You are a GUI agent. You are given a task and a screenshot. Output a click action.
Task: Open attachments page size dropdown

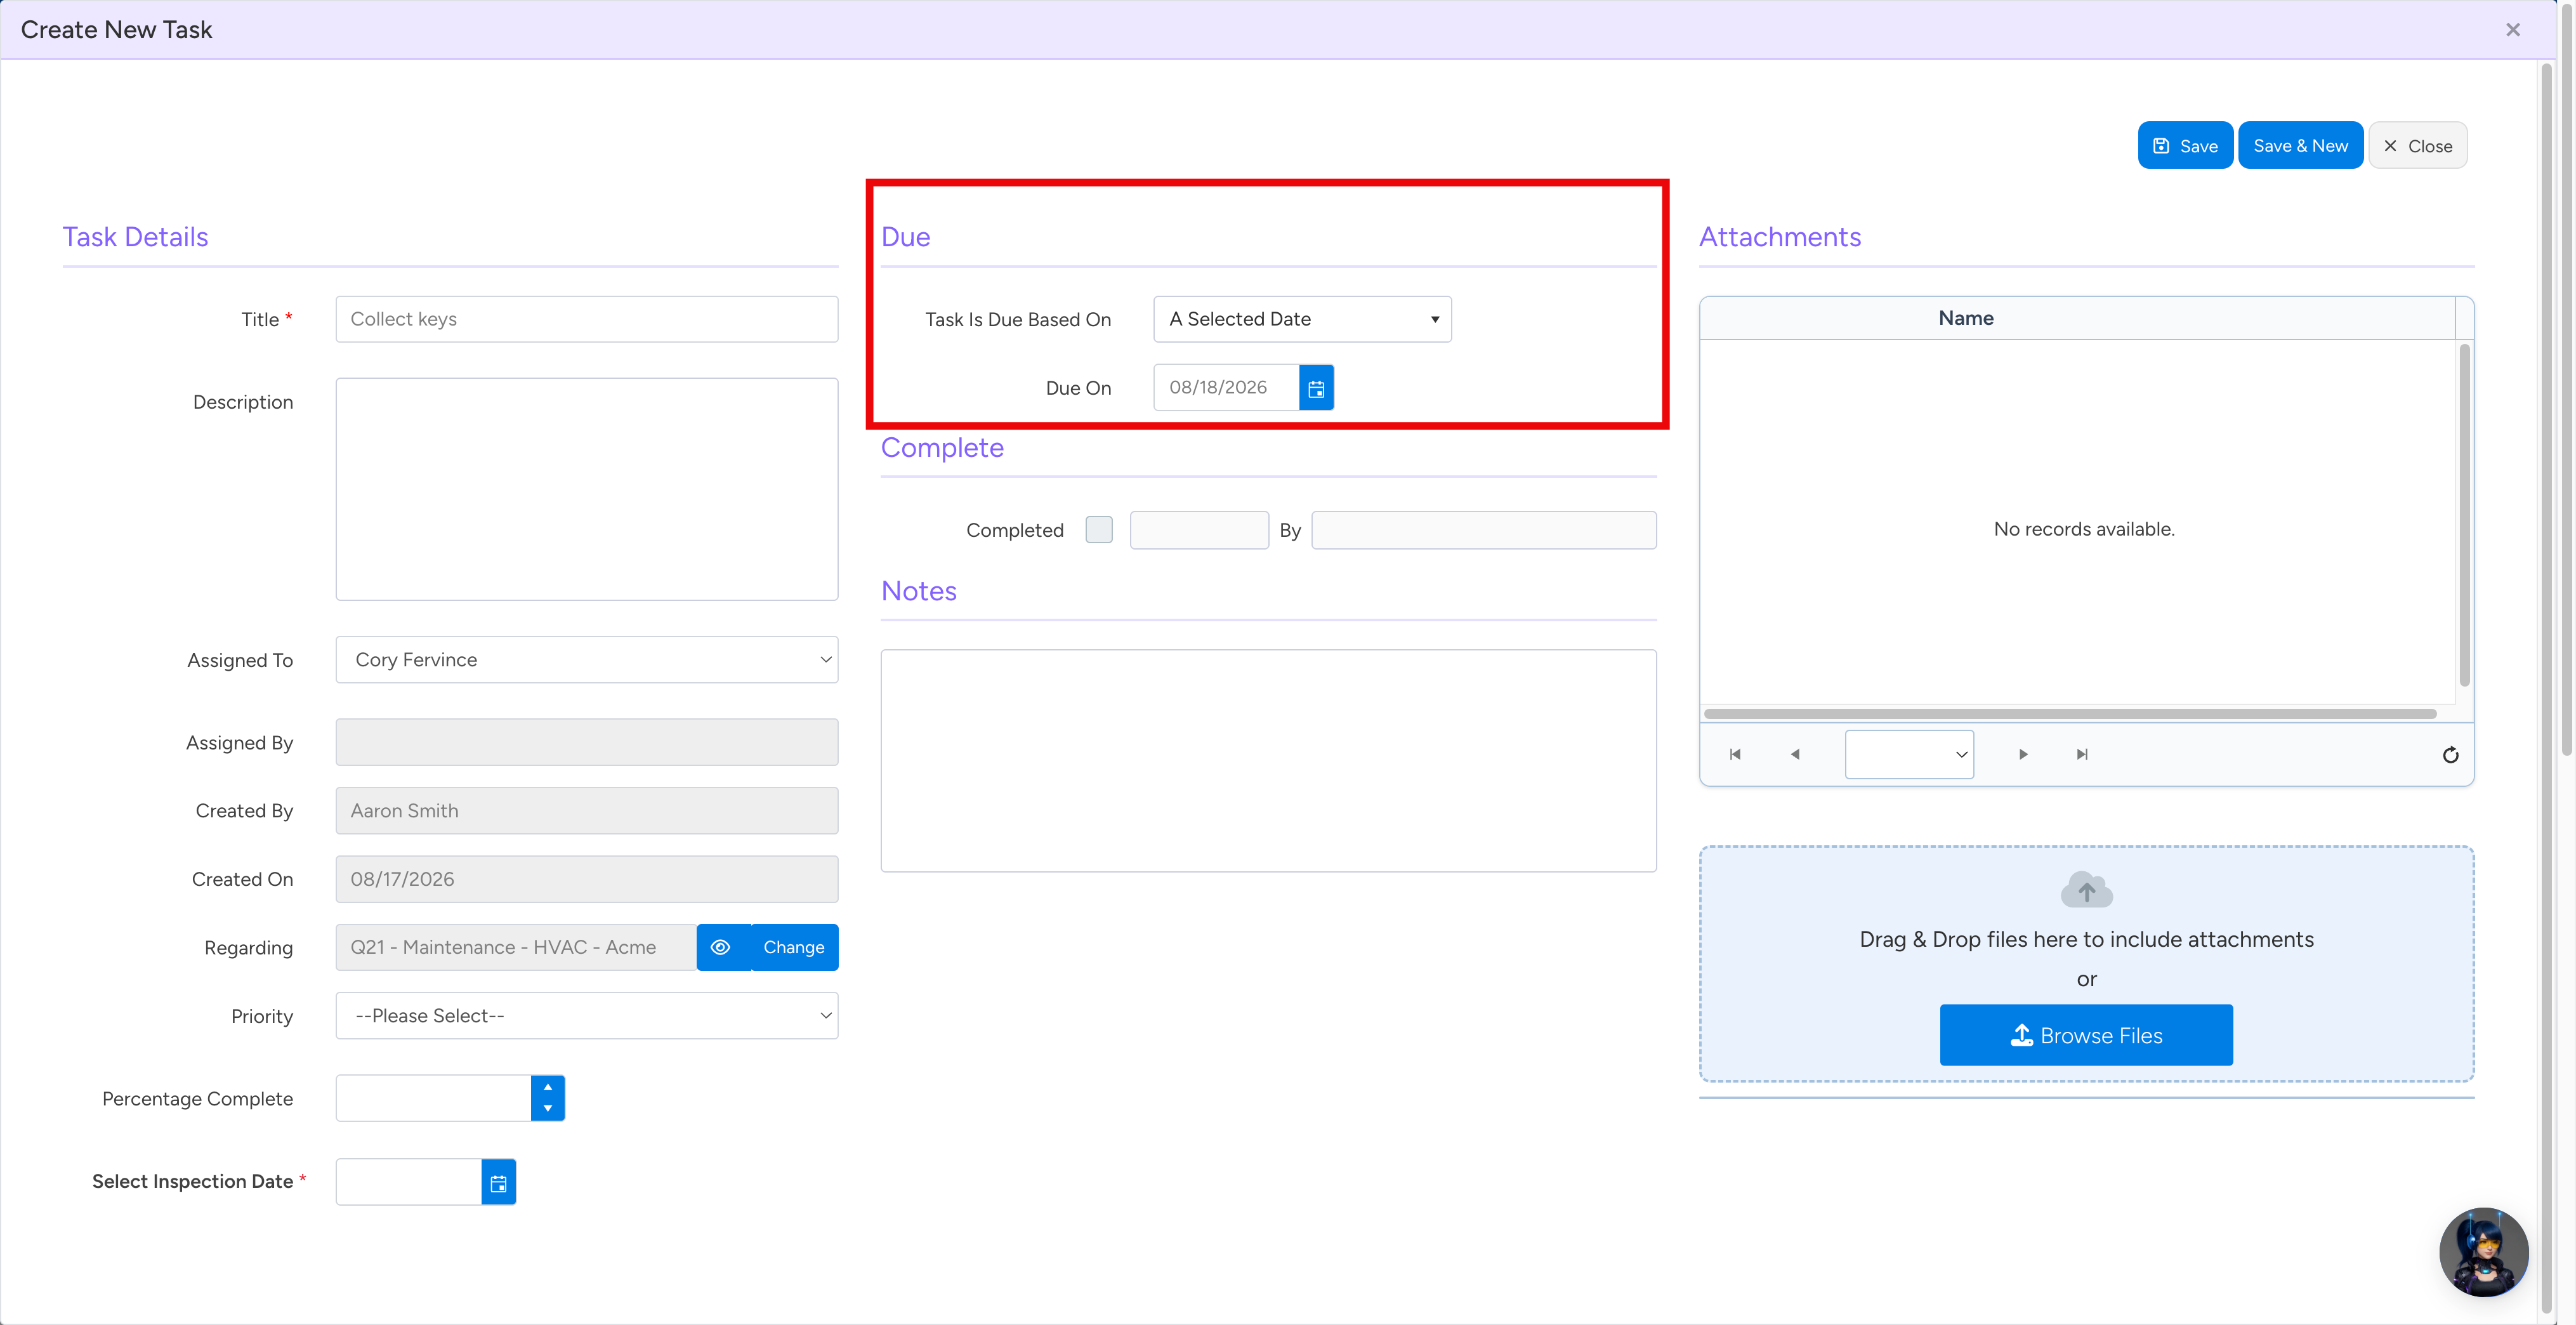[x=1909, y=754]
